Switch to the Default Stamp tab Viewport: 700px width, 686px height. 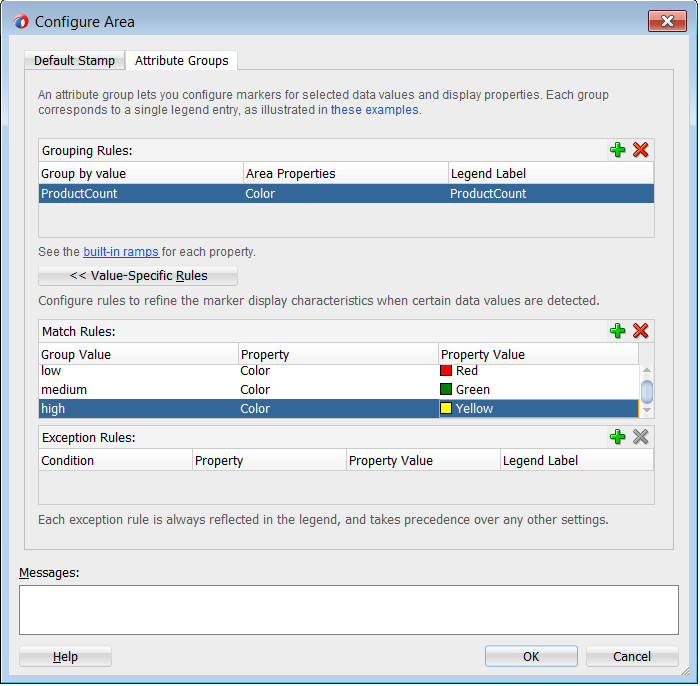click(x=74, y=60)
